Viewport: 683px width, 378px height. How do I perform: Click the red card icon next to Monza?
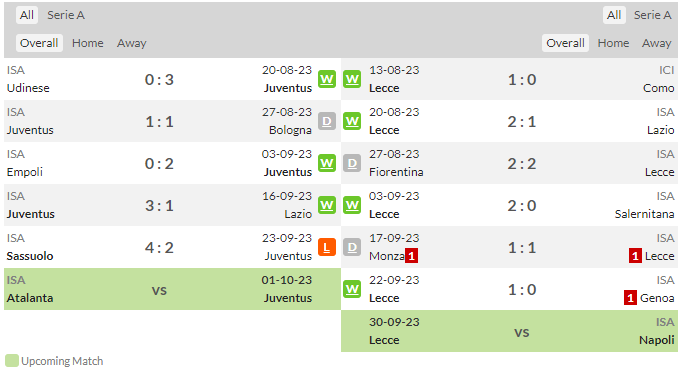[412, 256]
